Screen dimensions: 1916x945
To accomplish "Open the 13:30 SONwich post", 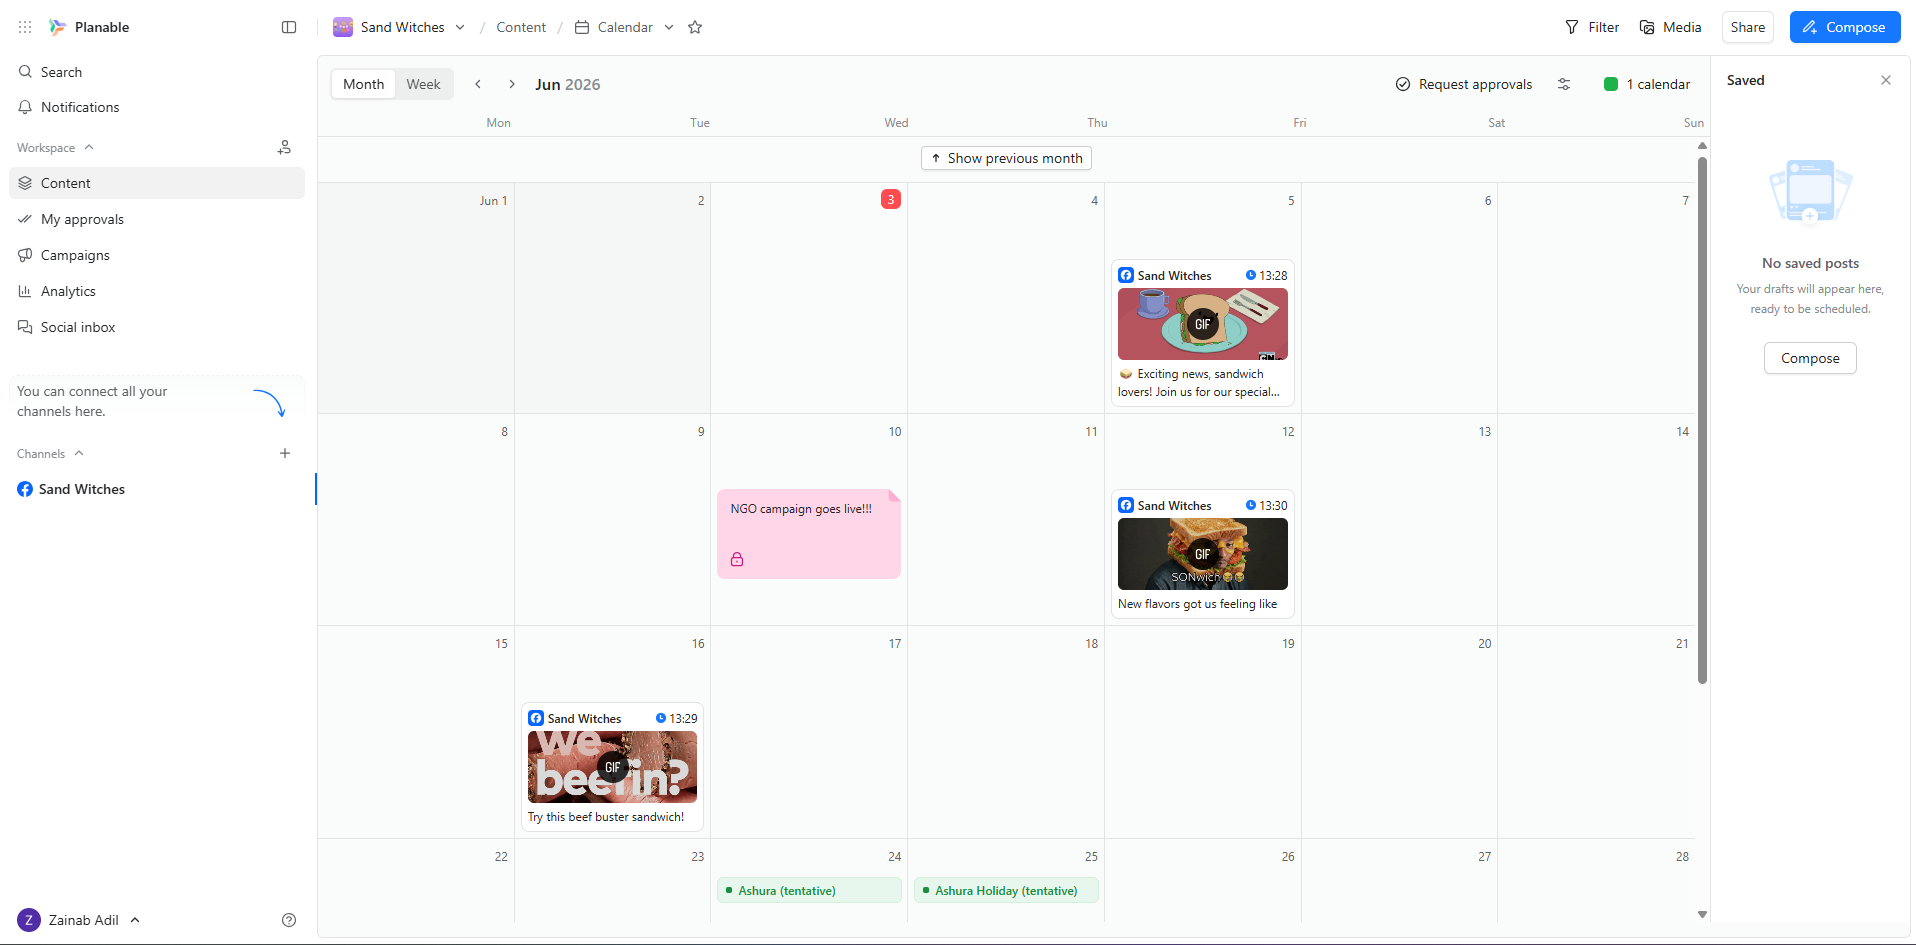I will click(x=1203, y=554).
